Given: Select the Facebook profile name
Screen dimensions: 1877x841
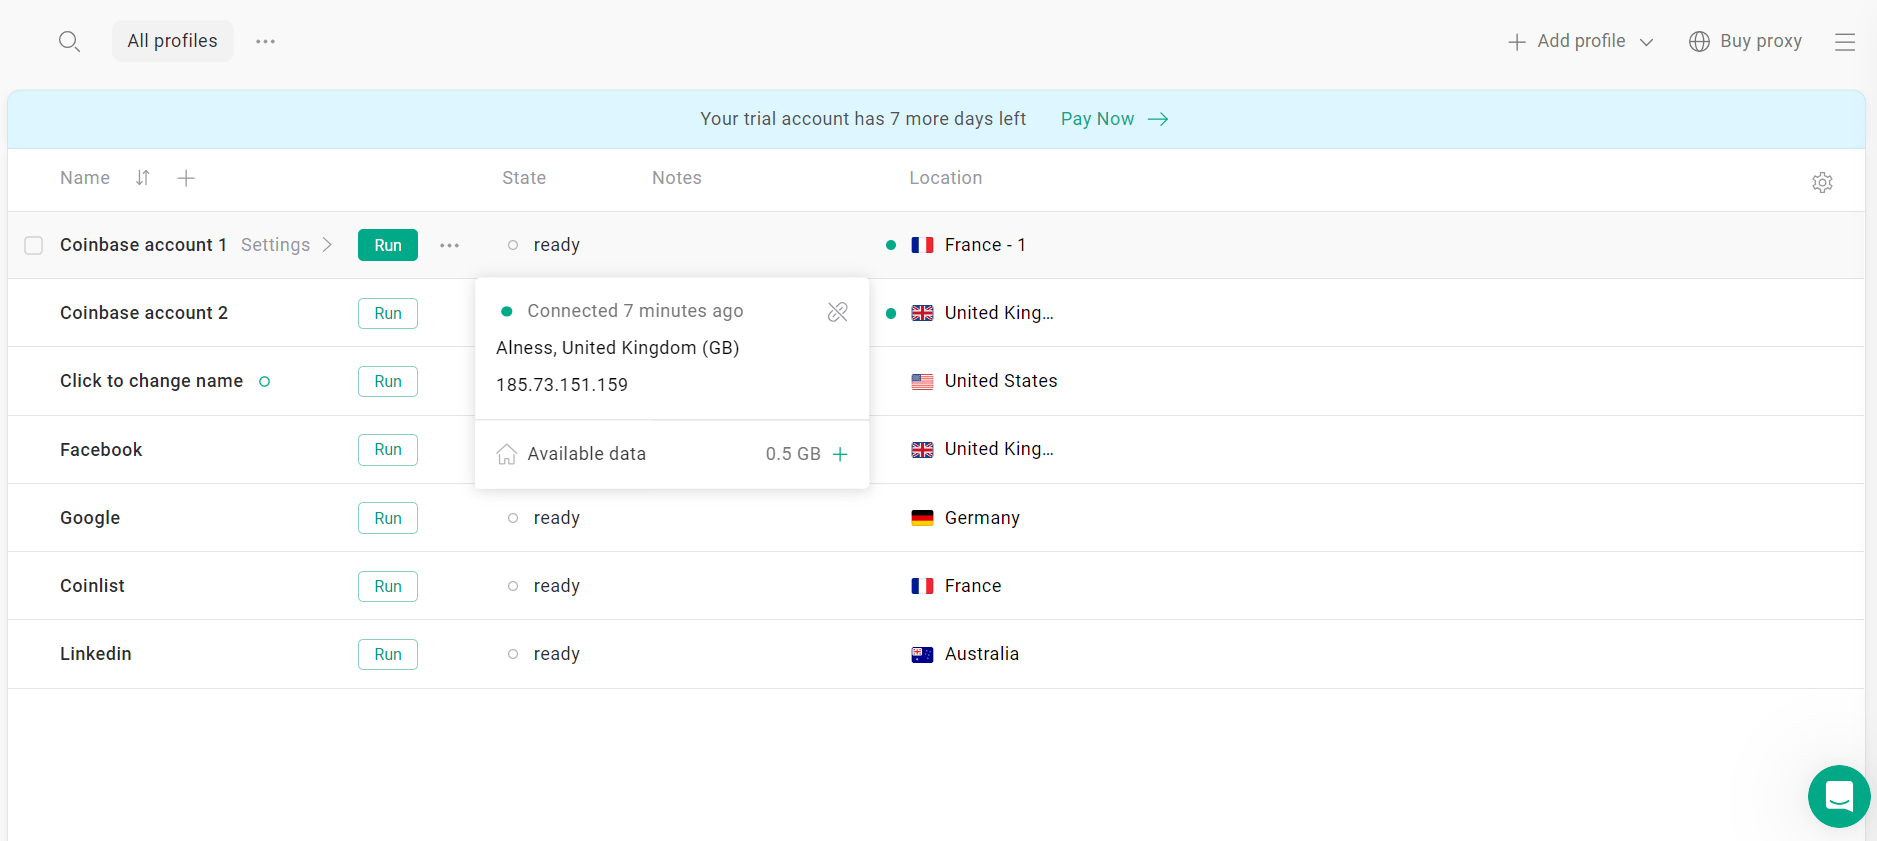Looking at the screenshot, I should [101, 450].
